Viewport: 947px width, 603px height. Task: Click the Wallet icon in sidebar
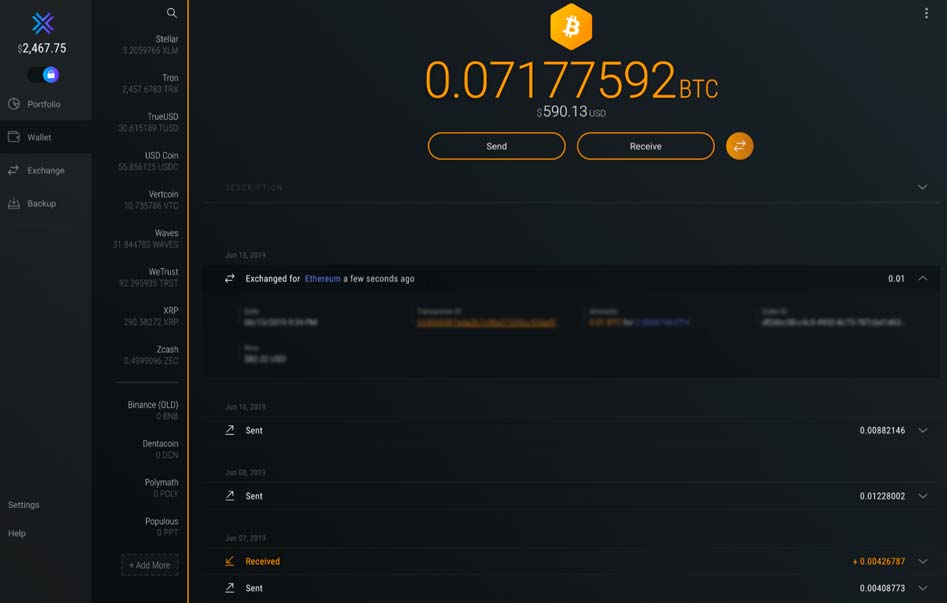click(x=14, y=137)
